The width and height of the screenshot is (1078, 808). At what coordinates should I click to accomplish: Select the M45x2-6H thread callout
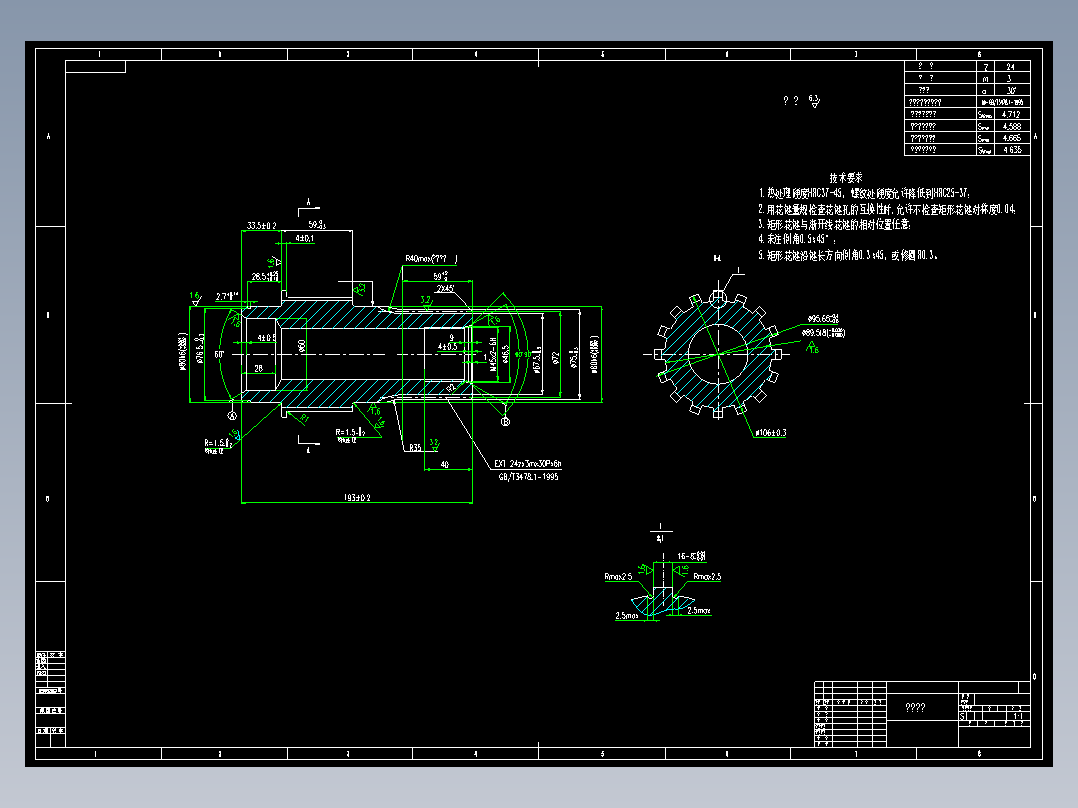[x=493, y=355]
